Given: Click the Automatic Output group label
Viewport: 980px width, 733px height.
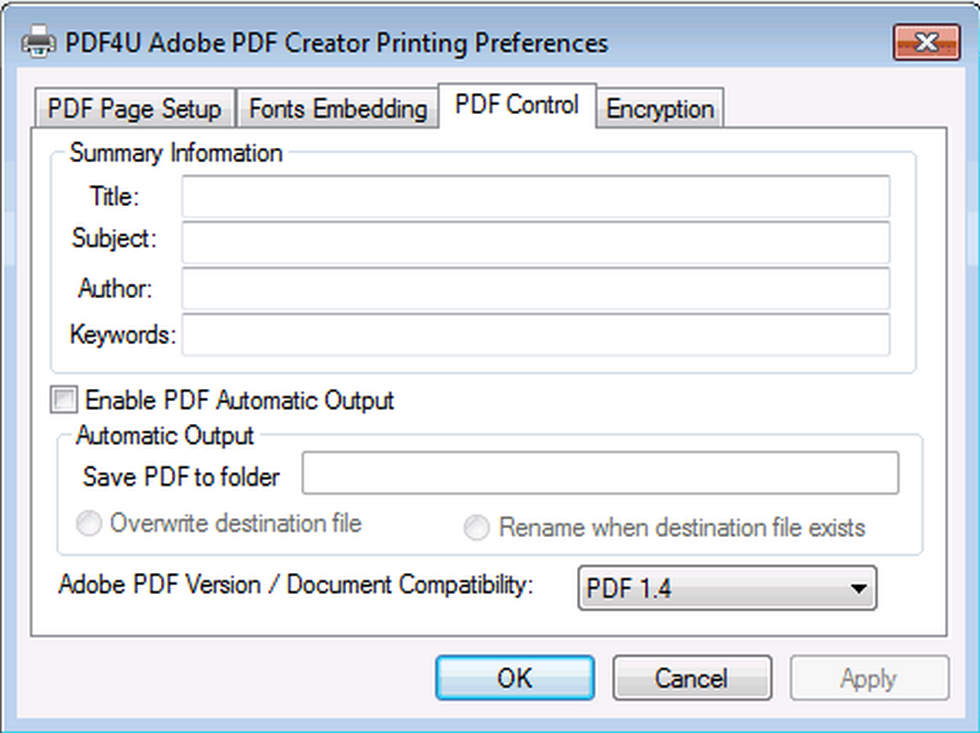Looking at the screenshot, I should point(164,436).
